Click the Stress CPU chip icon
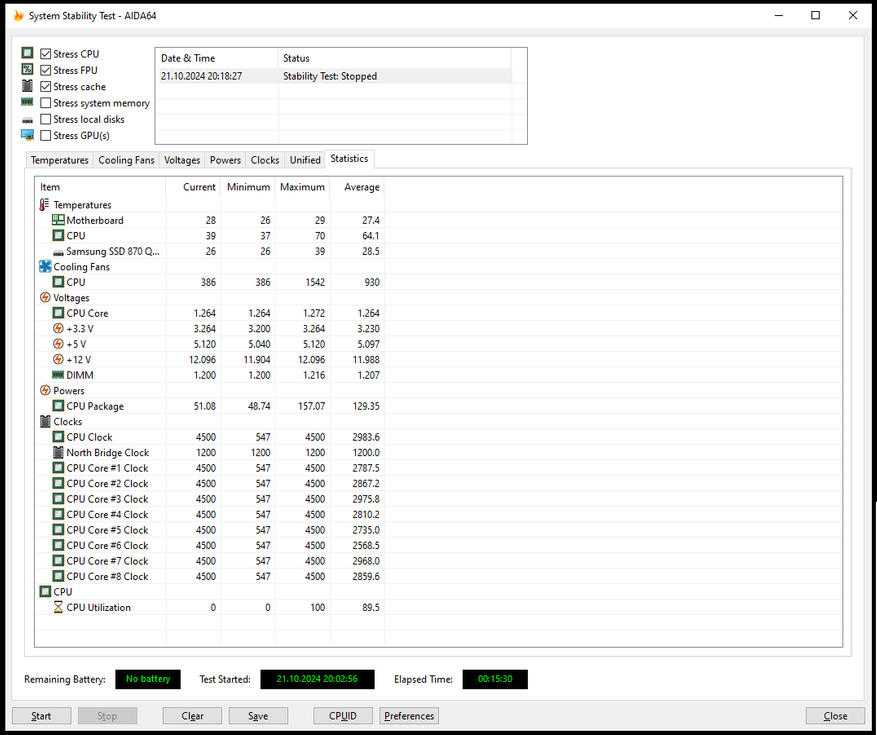The image size is (877, 735). click(27, 53)
